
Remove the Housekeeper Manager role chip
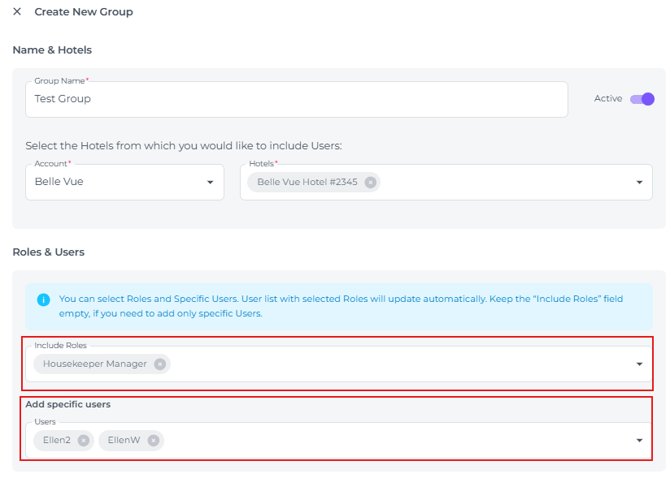tap(160, 364)
